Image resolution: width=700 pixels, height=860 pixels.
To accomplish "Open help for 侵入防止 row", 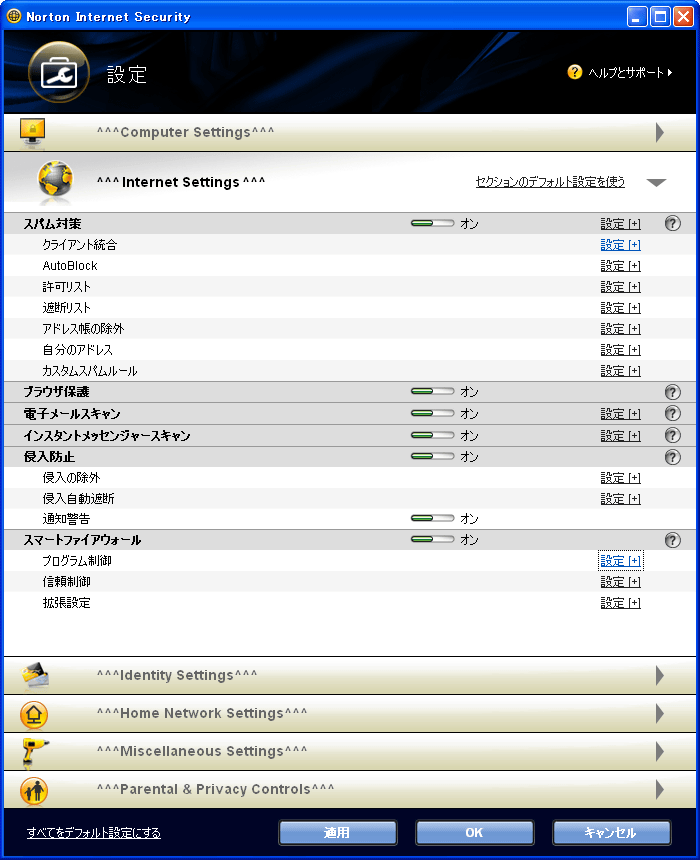I will click(x=673, y=457).
